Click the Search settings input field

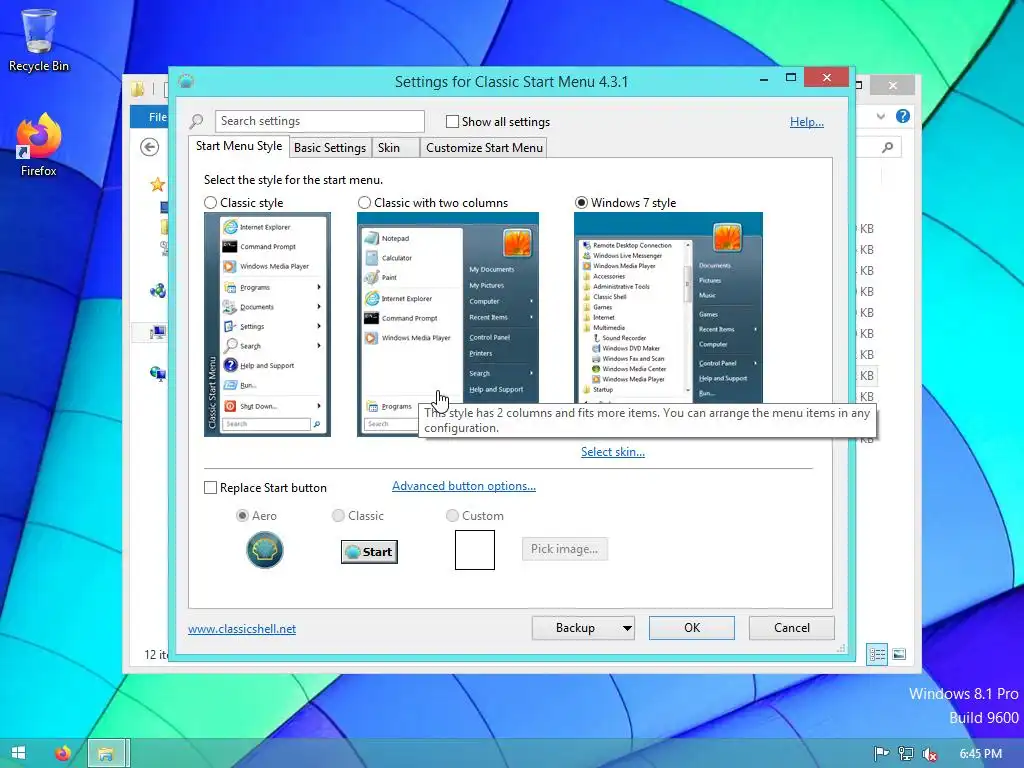tap(319, 121)
